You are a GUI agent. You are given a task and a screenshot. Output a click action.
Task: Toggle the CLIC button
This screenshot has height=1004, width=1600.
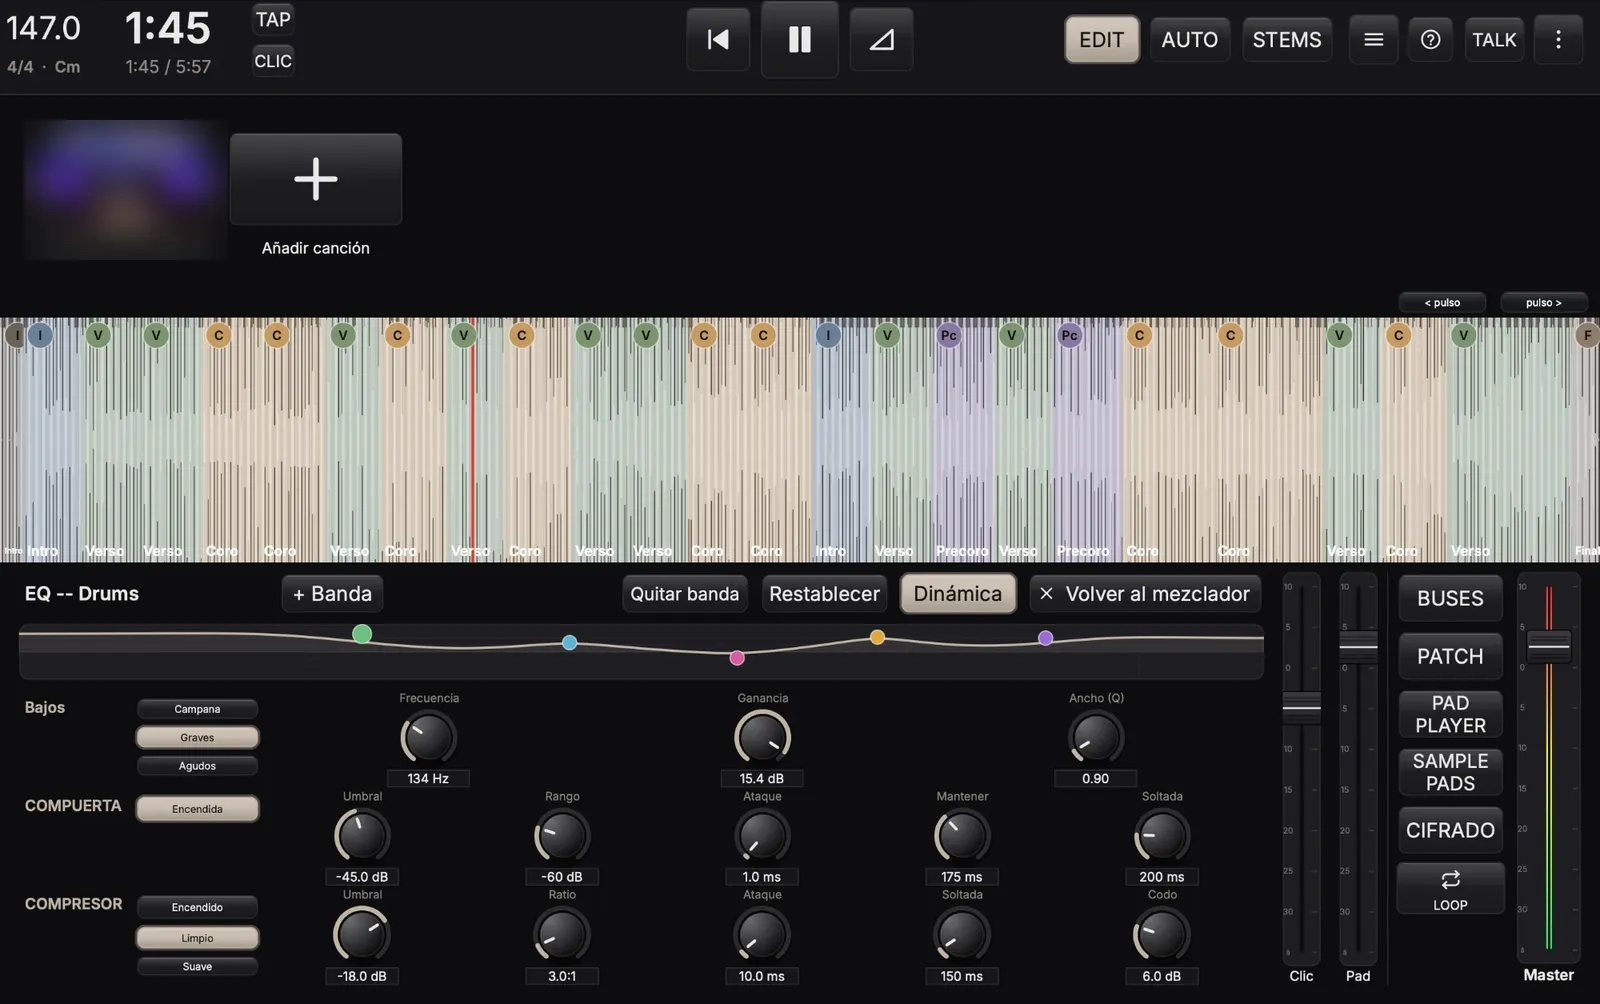tap(273, 61)
